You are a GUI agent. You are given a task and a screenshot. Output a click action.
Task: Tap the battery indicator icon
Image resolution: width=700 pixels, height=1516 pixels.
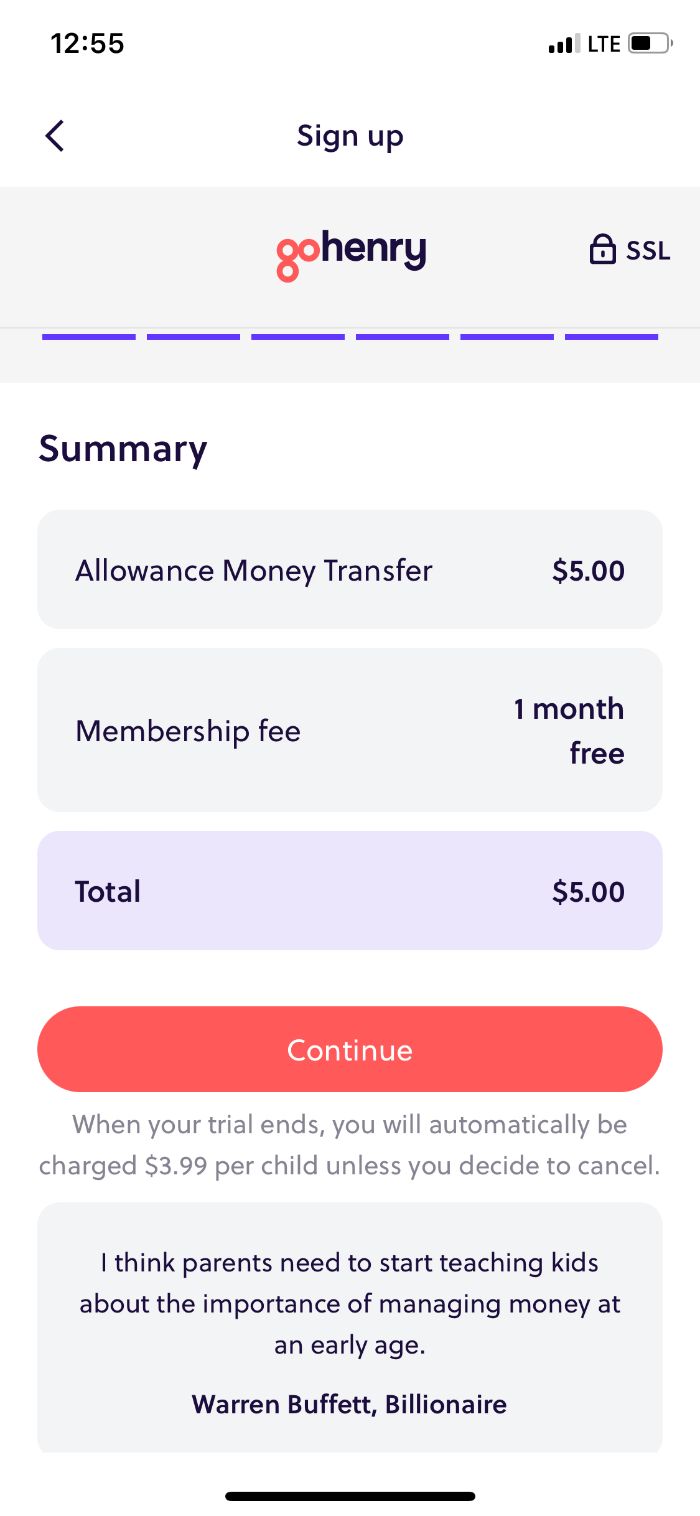(x=648, y=43)
